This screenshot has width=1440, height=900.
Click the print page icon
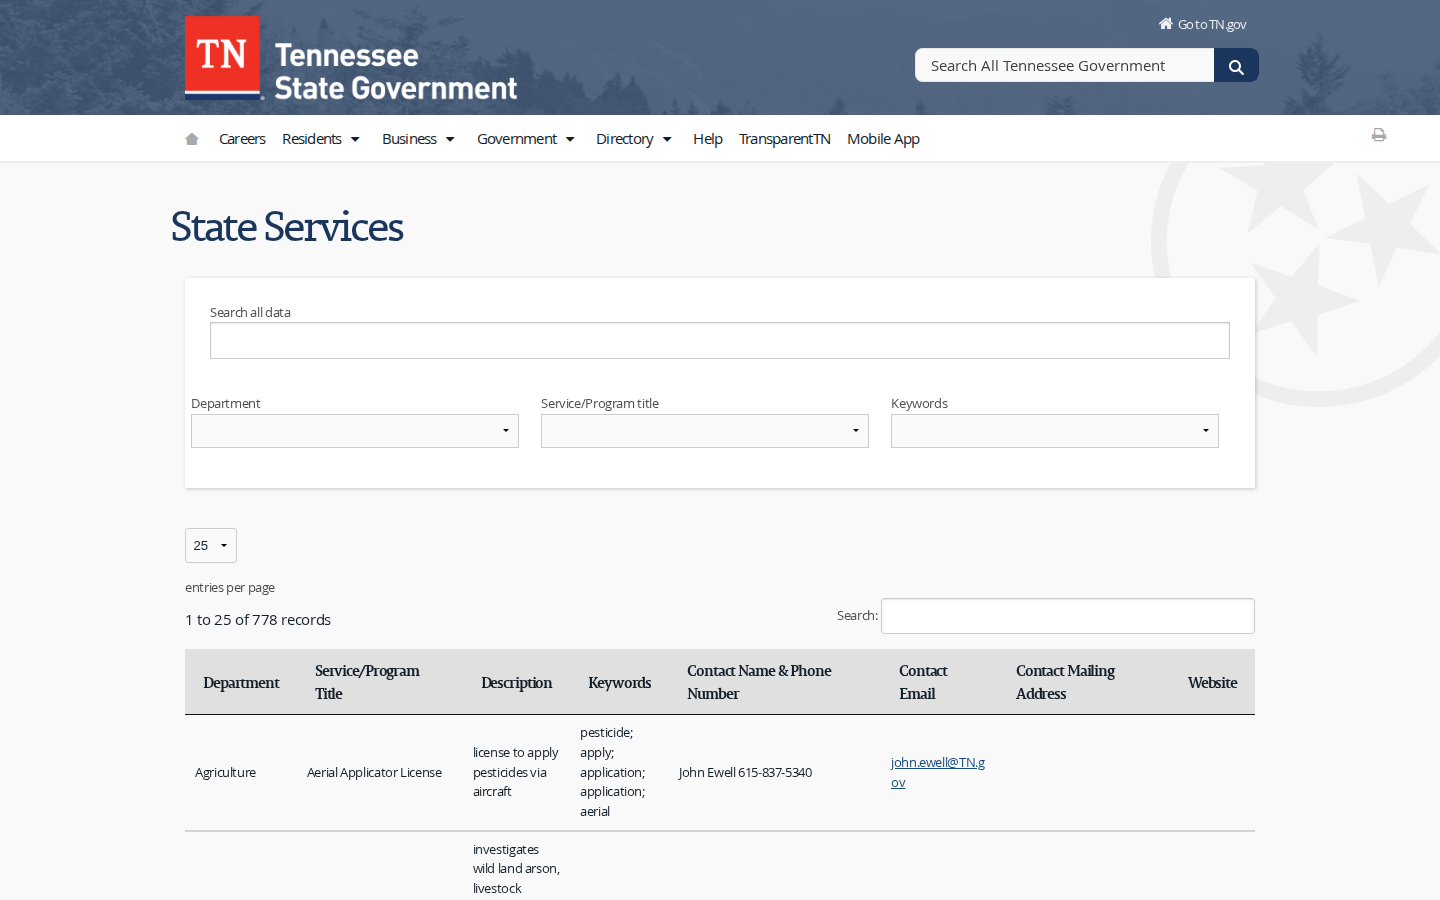click(1379, 135)
